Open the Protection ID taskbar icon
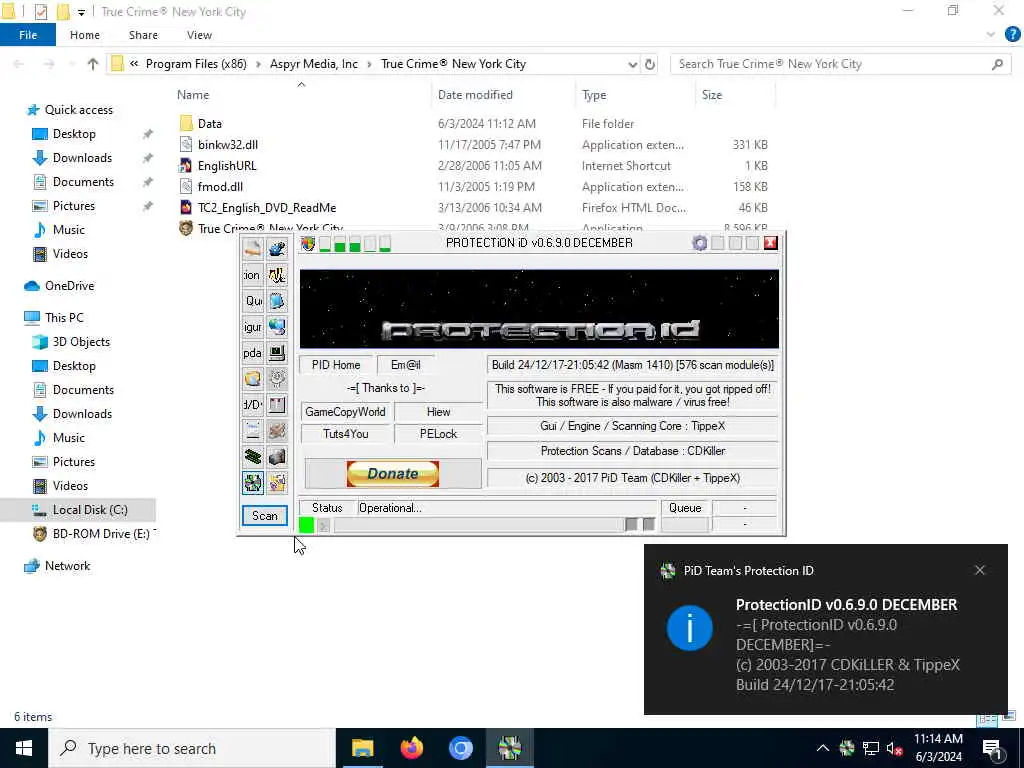 [x=509, y=748]
